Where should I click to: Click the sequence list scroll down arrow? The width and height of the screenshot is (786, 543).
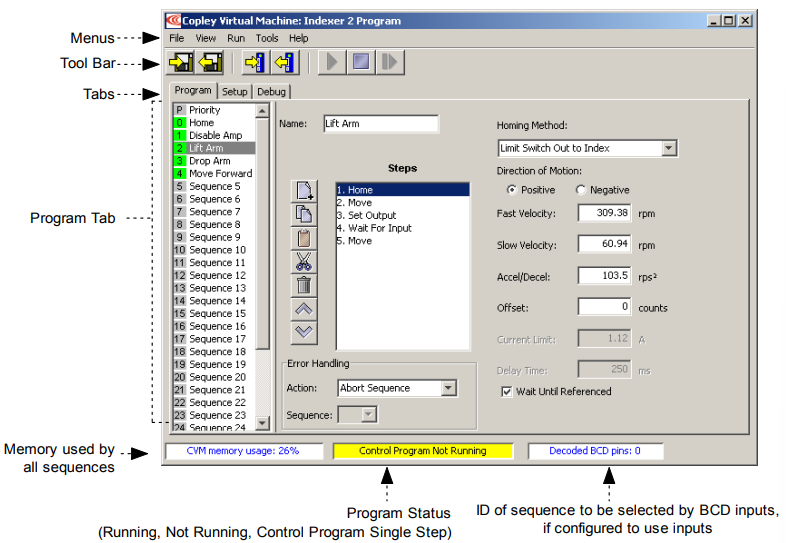coord(262,423)
